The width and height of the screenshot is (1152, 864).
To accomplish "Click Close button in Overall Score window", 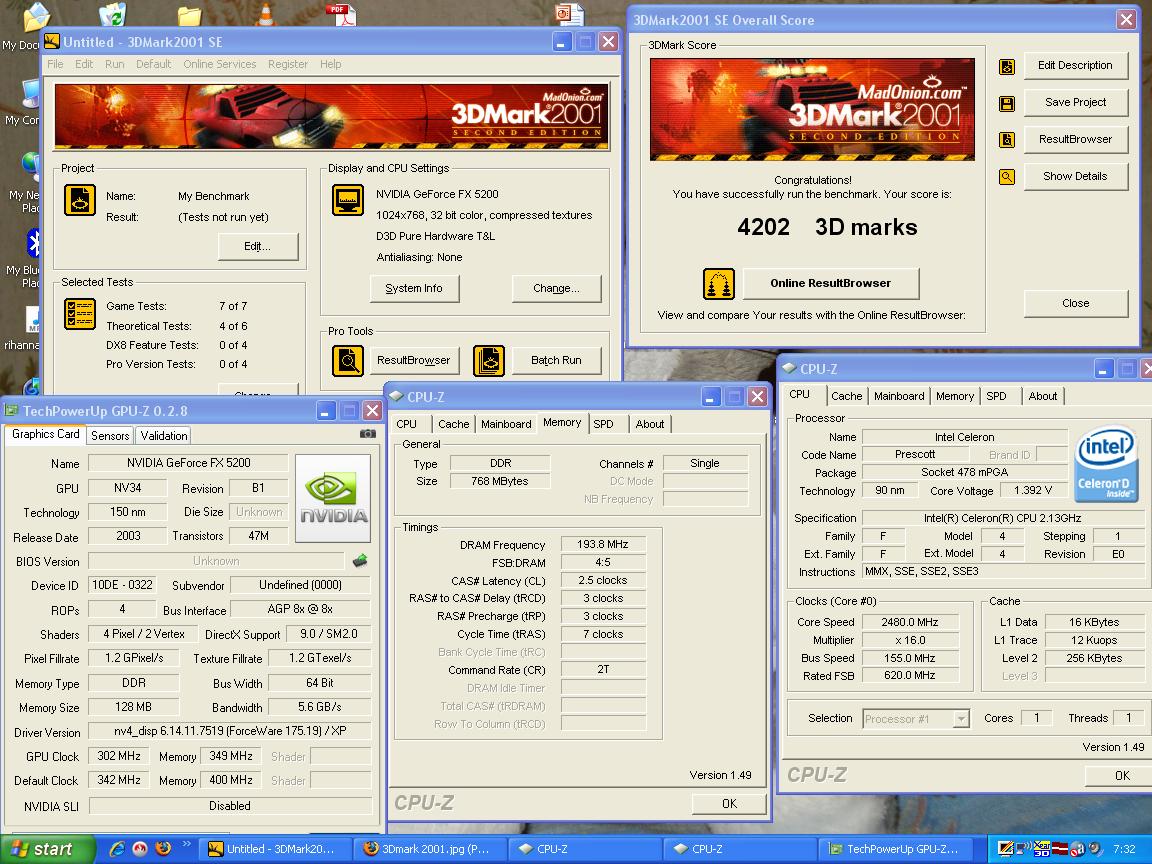I will 1075,303.
